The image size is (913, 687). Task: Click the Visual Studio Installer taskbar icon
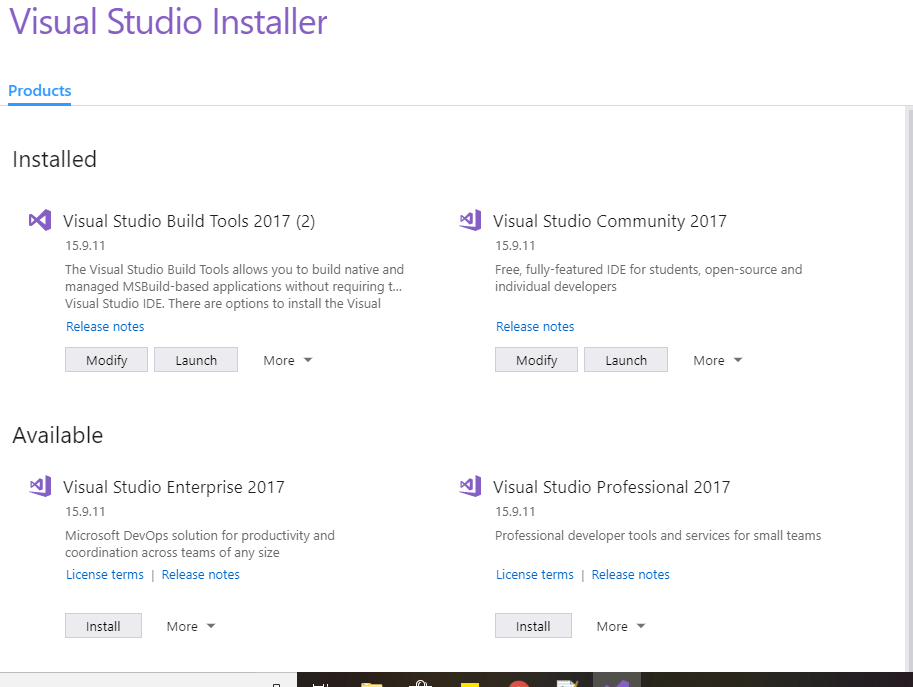tap(617, 682)
